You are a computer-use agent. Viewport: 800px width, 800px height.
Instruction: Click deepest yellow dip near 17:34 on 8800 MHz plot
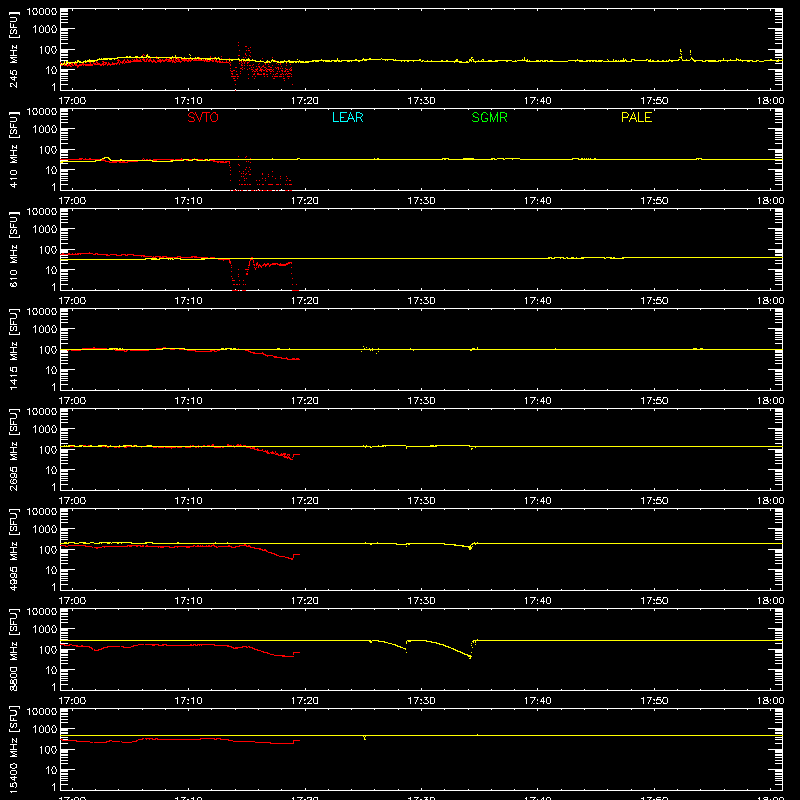[470, 657]
